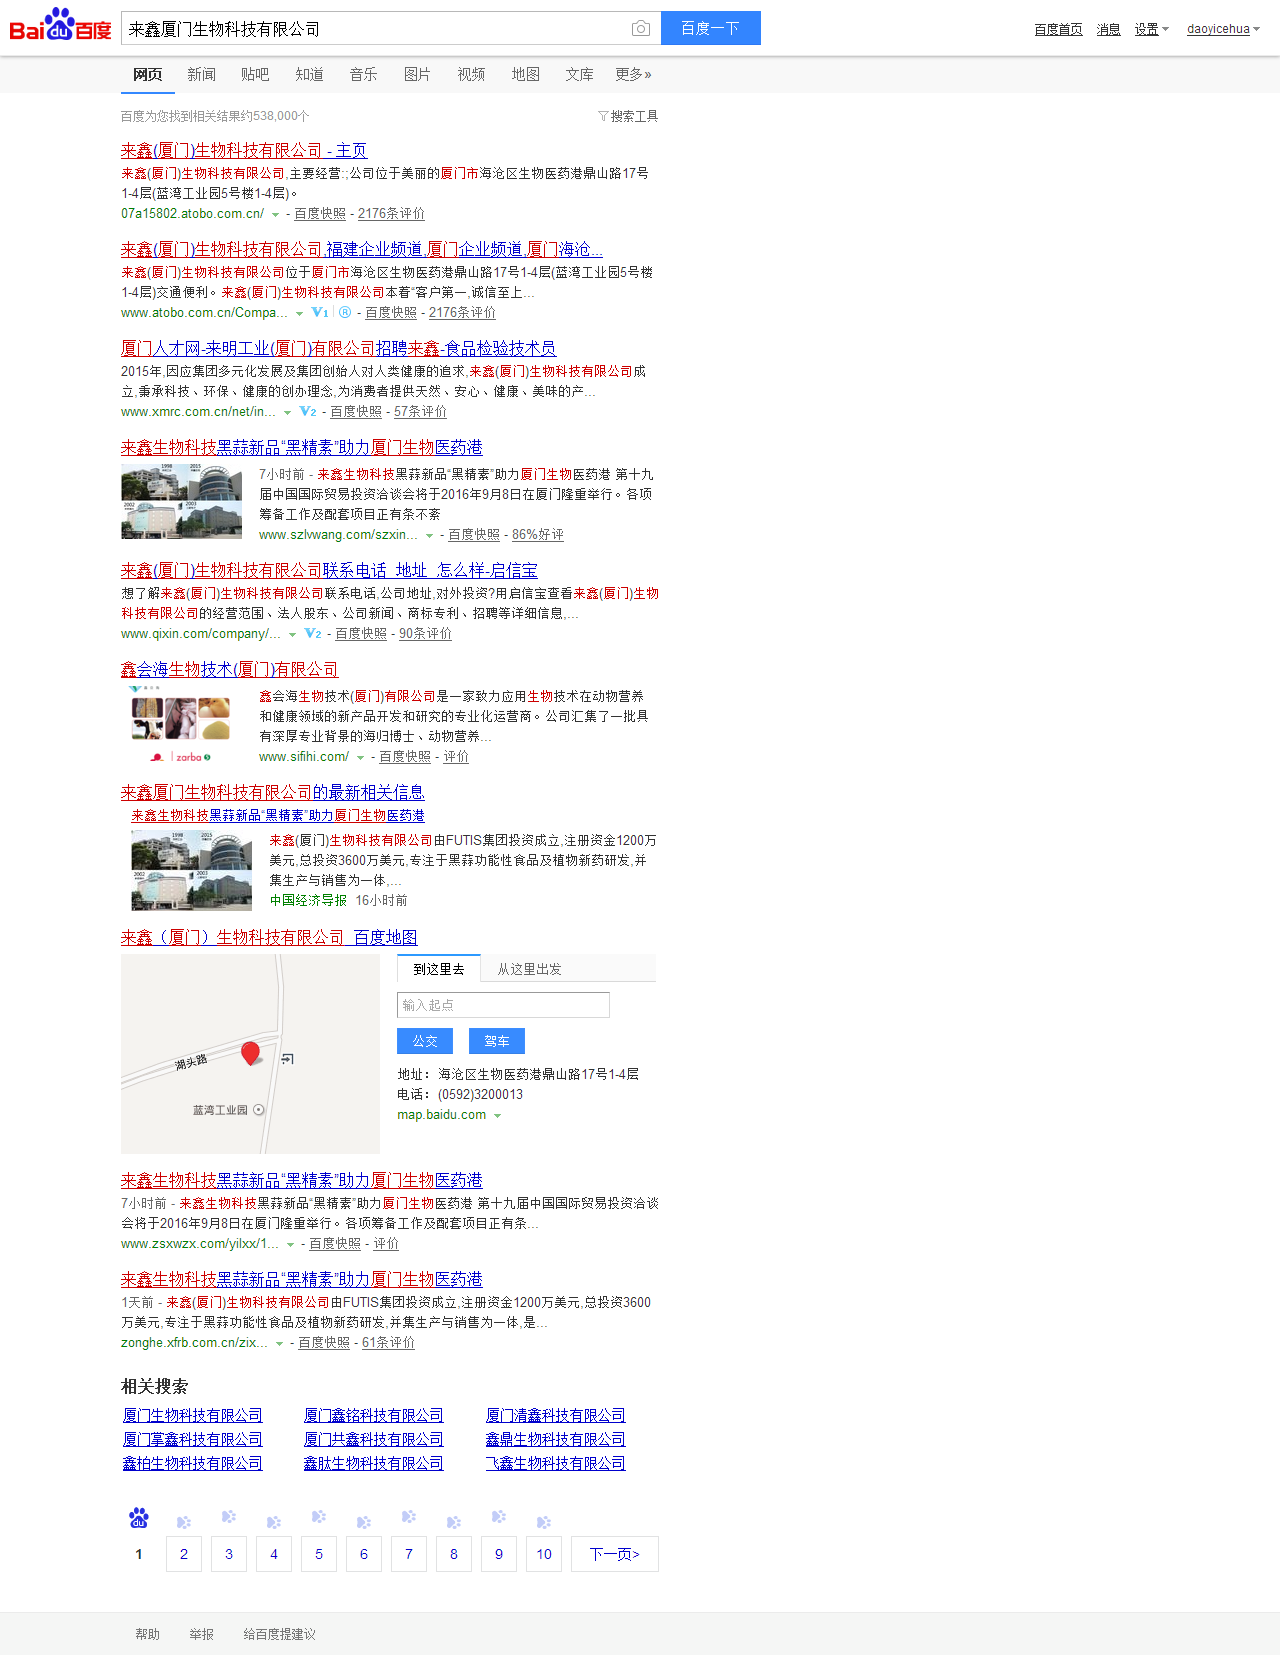The width and height of the screenshot is (1280, 1655).
Task: Go to results page 10
Action: coord(544,1554)
